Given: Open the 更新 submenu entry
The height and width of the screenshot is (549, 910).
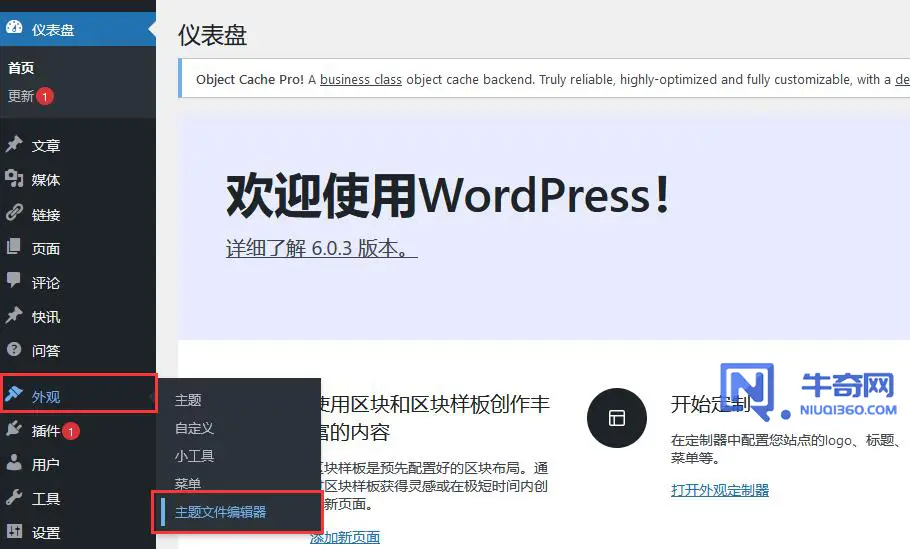Looking at the screenshot, I should 21,96.
